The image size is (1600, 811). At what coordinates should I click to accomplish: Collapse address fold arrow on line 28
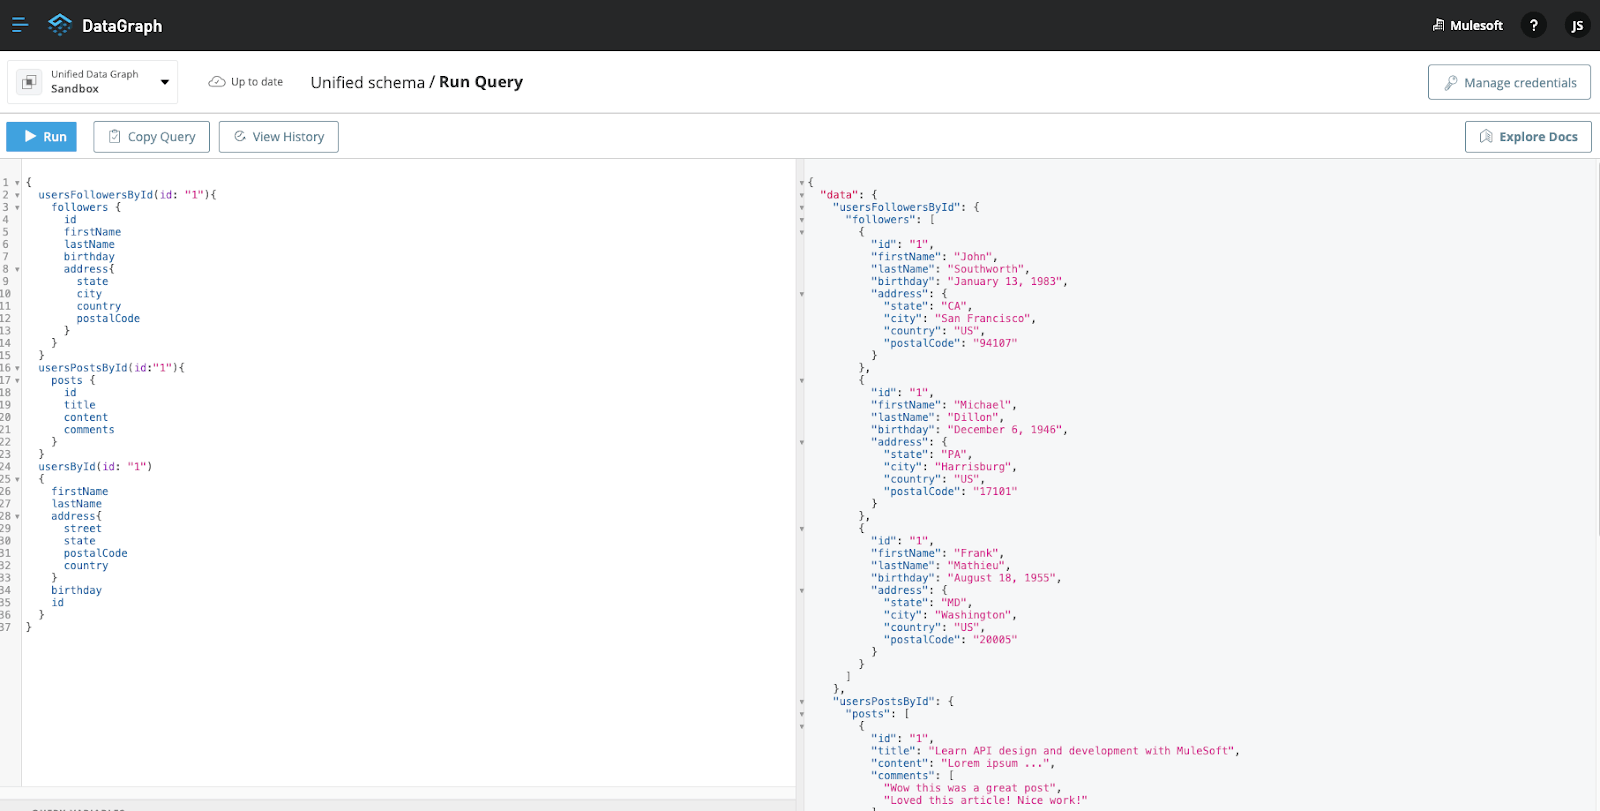tap(17, 517)
